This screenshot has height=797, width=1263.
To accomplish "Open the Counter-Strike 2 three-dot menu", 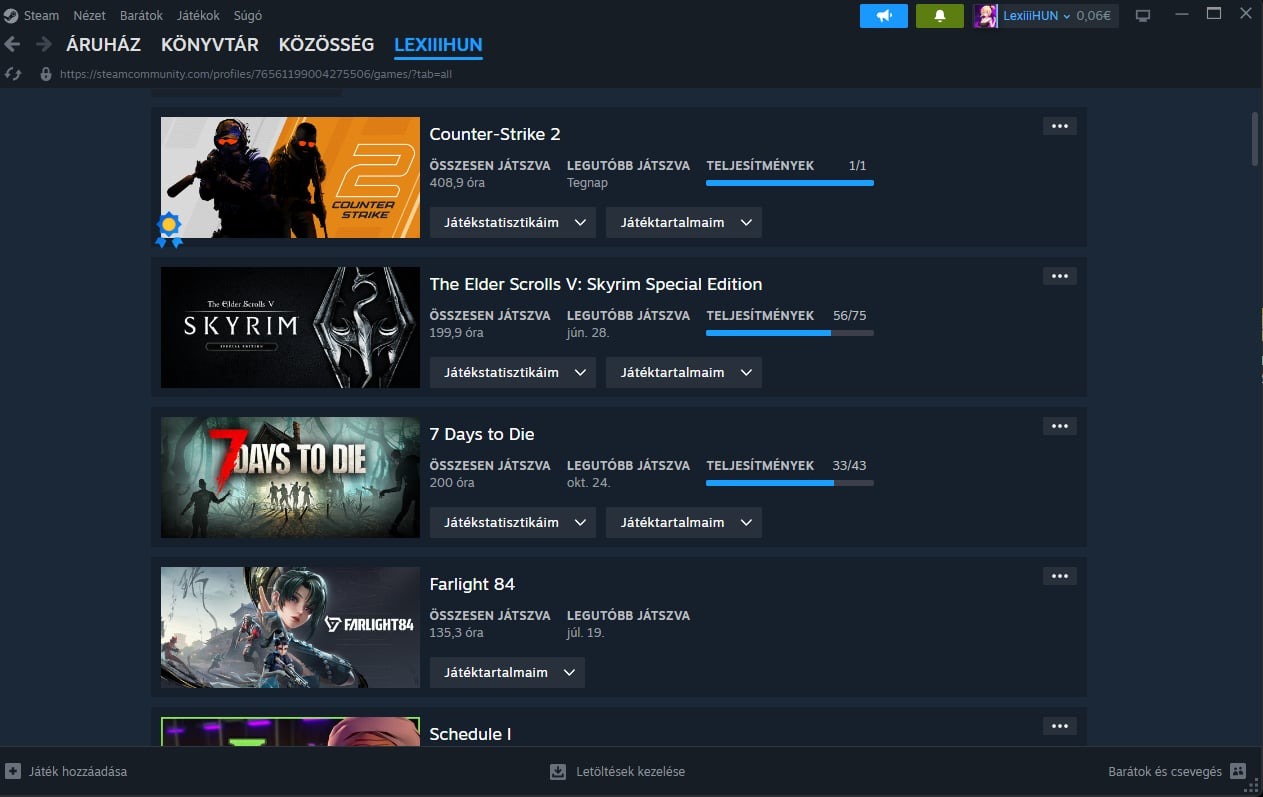I will pos(1060,126).
